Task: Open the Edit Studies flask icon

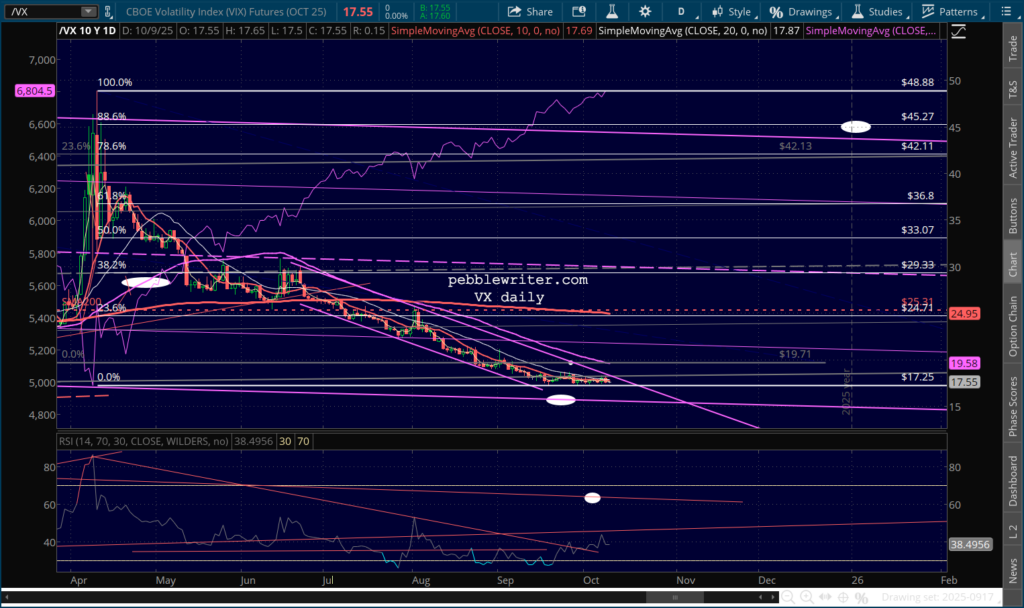Action: click(x=612, y=11)
